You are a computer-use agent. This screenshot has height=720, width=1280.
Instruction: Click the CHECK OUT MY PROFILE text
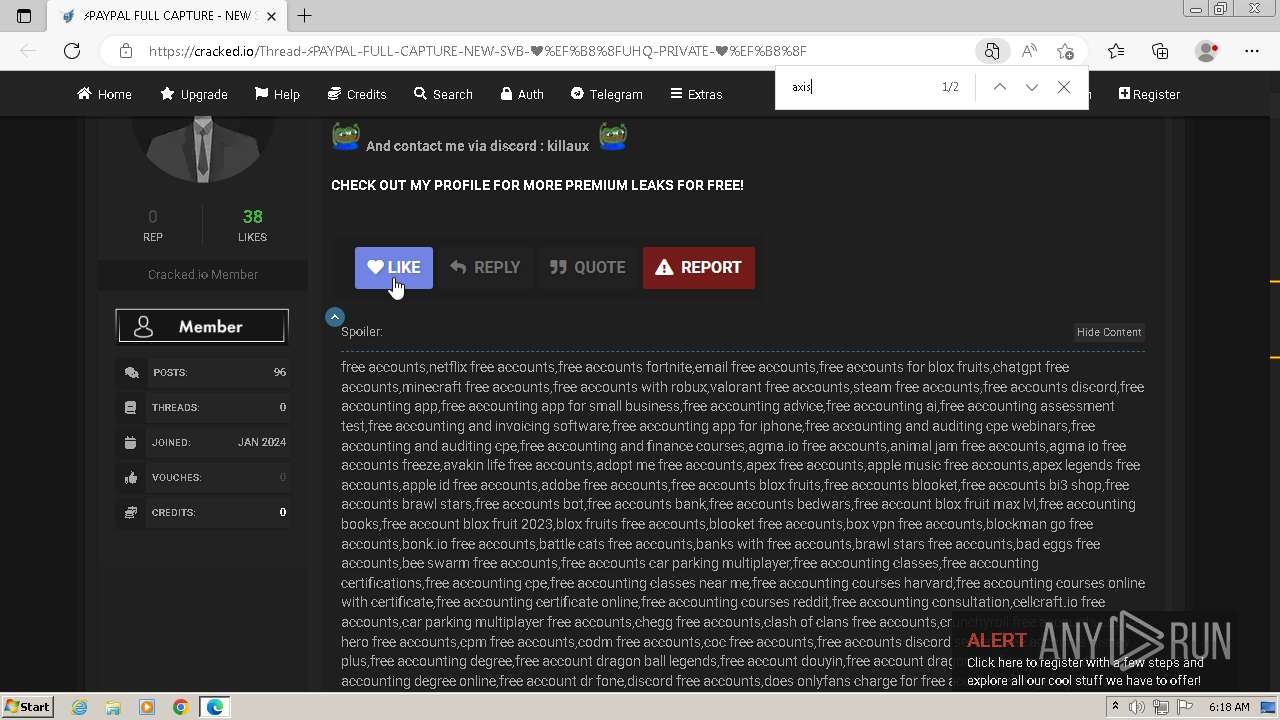(x=537, y=185)
